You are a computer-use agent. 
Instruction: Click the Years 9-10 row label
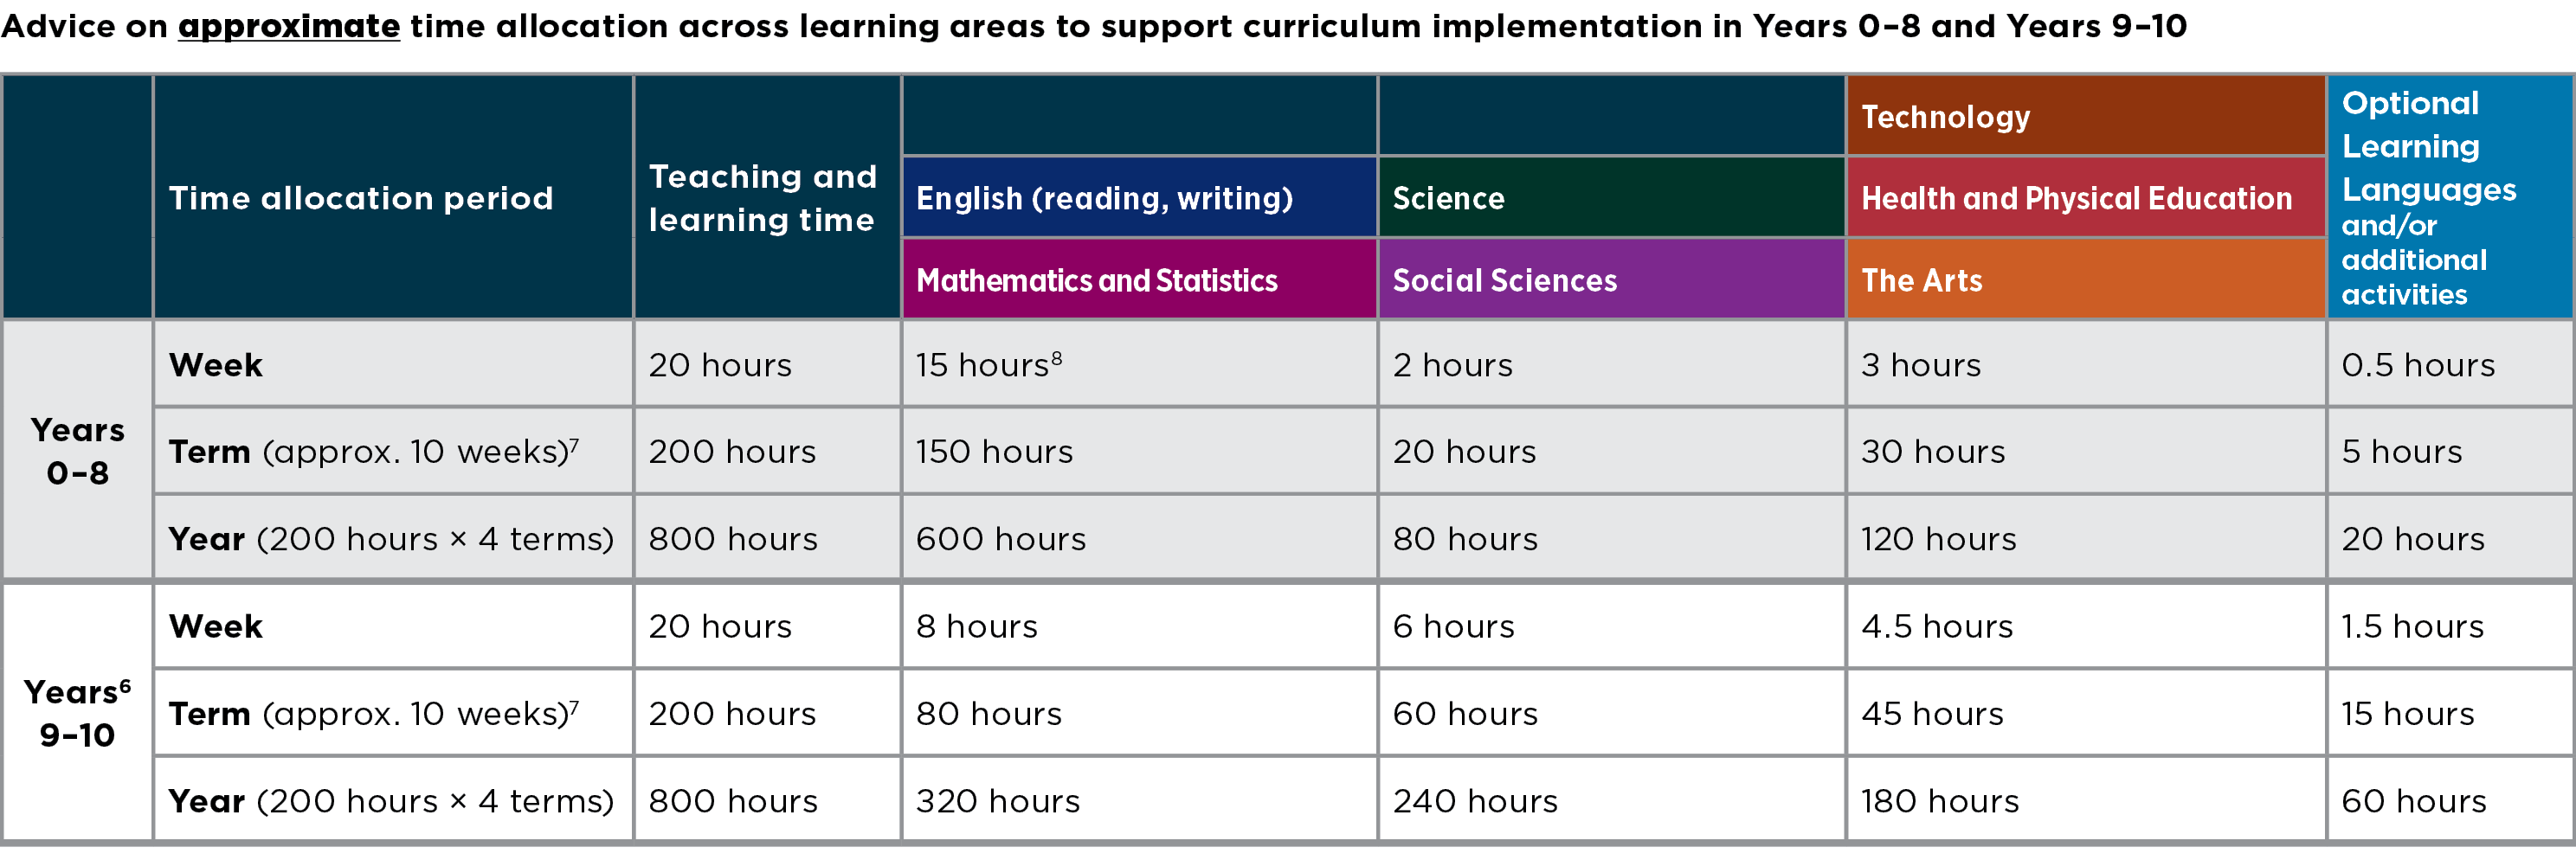(77, 713)
